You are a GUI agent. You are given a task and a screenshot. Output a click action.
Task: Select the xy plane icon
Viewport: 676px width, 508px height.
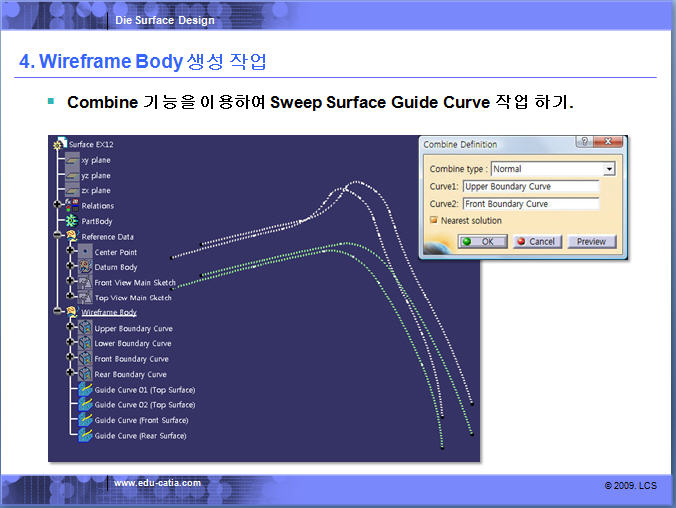point(72,160)
